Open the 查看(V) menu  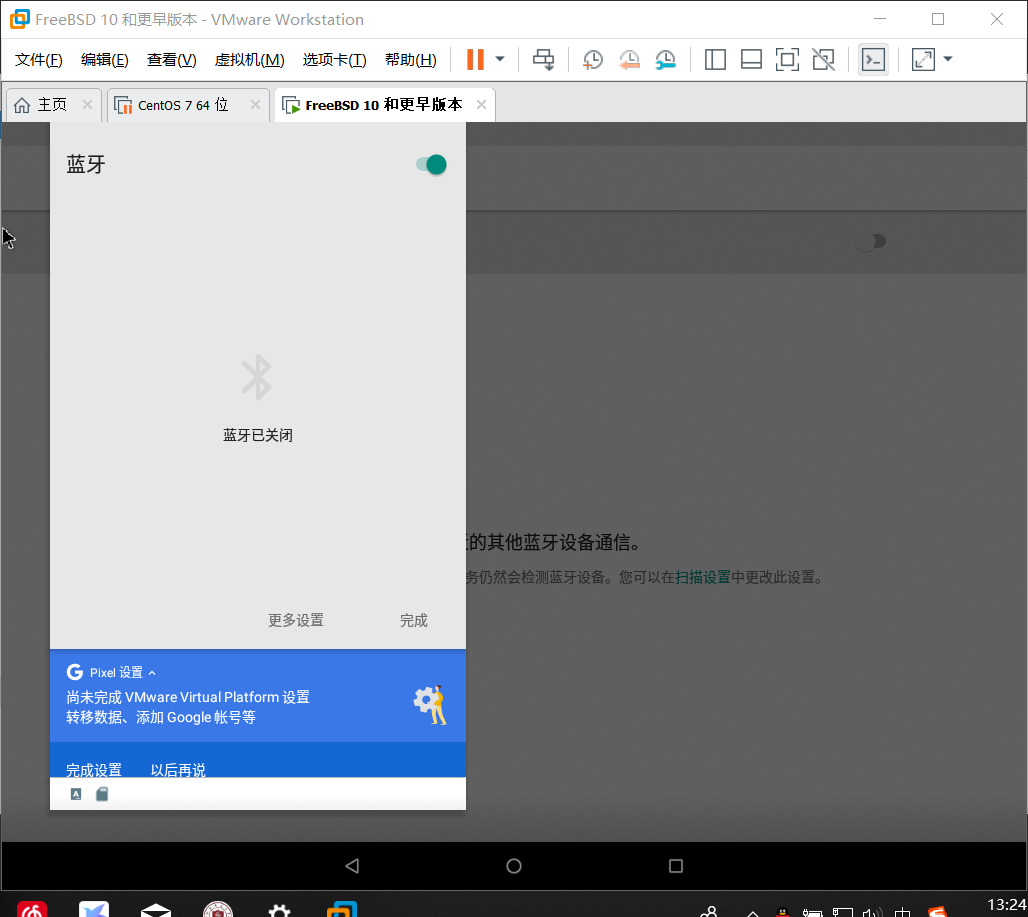point(172,60)
